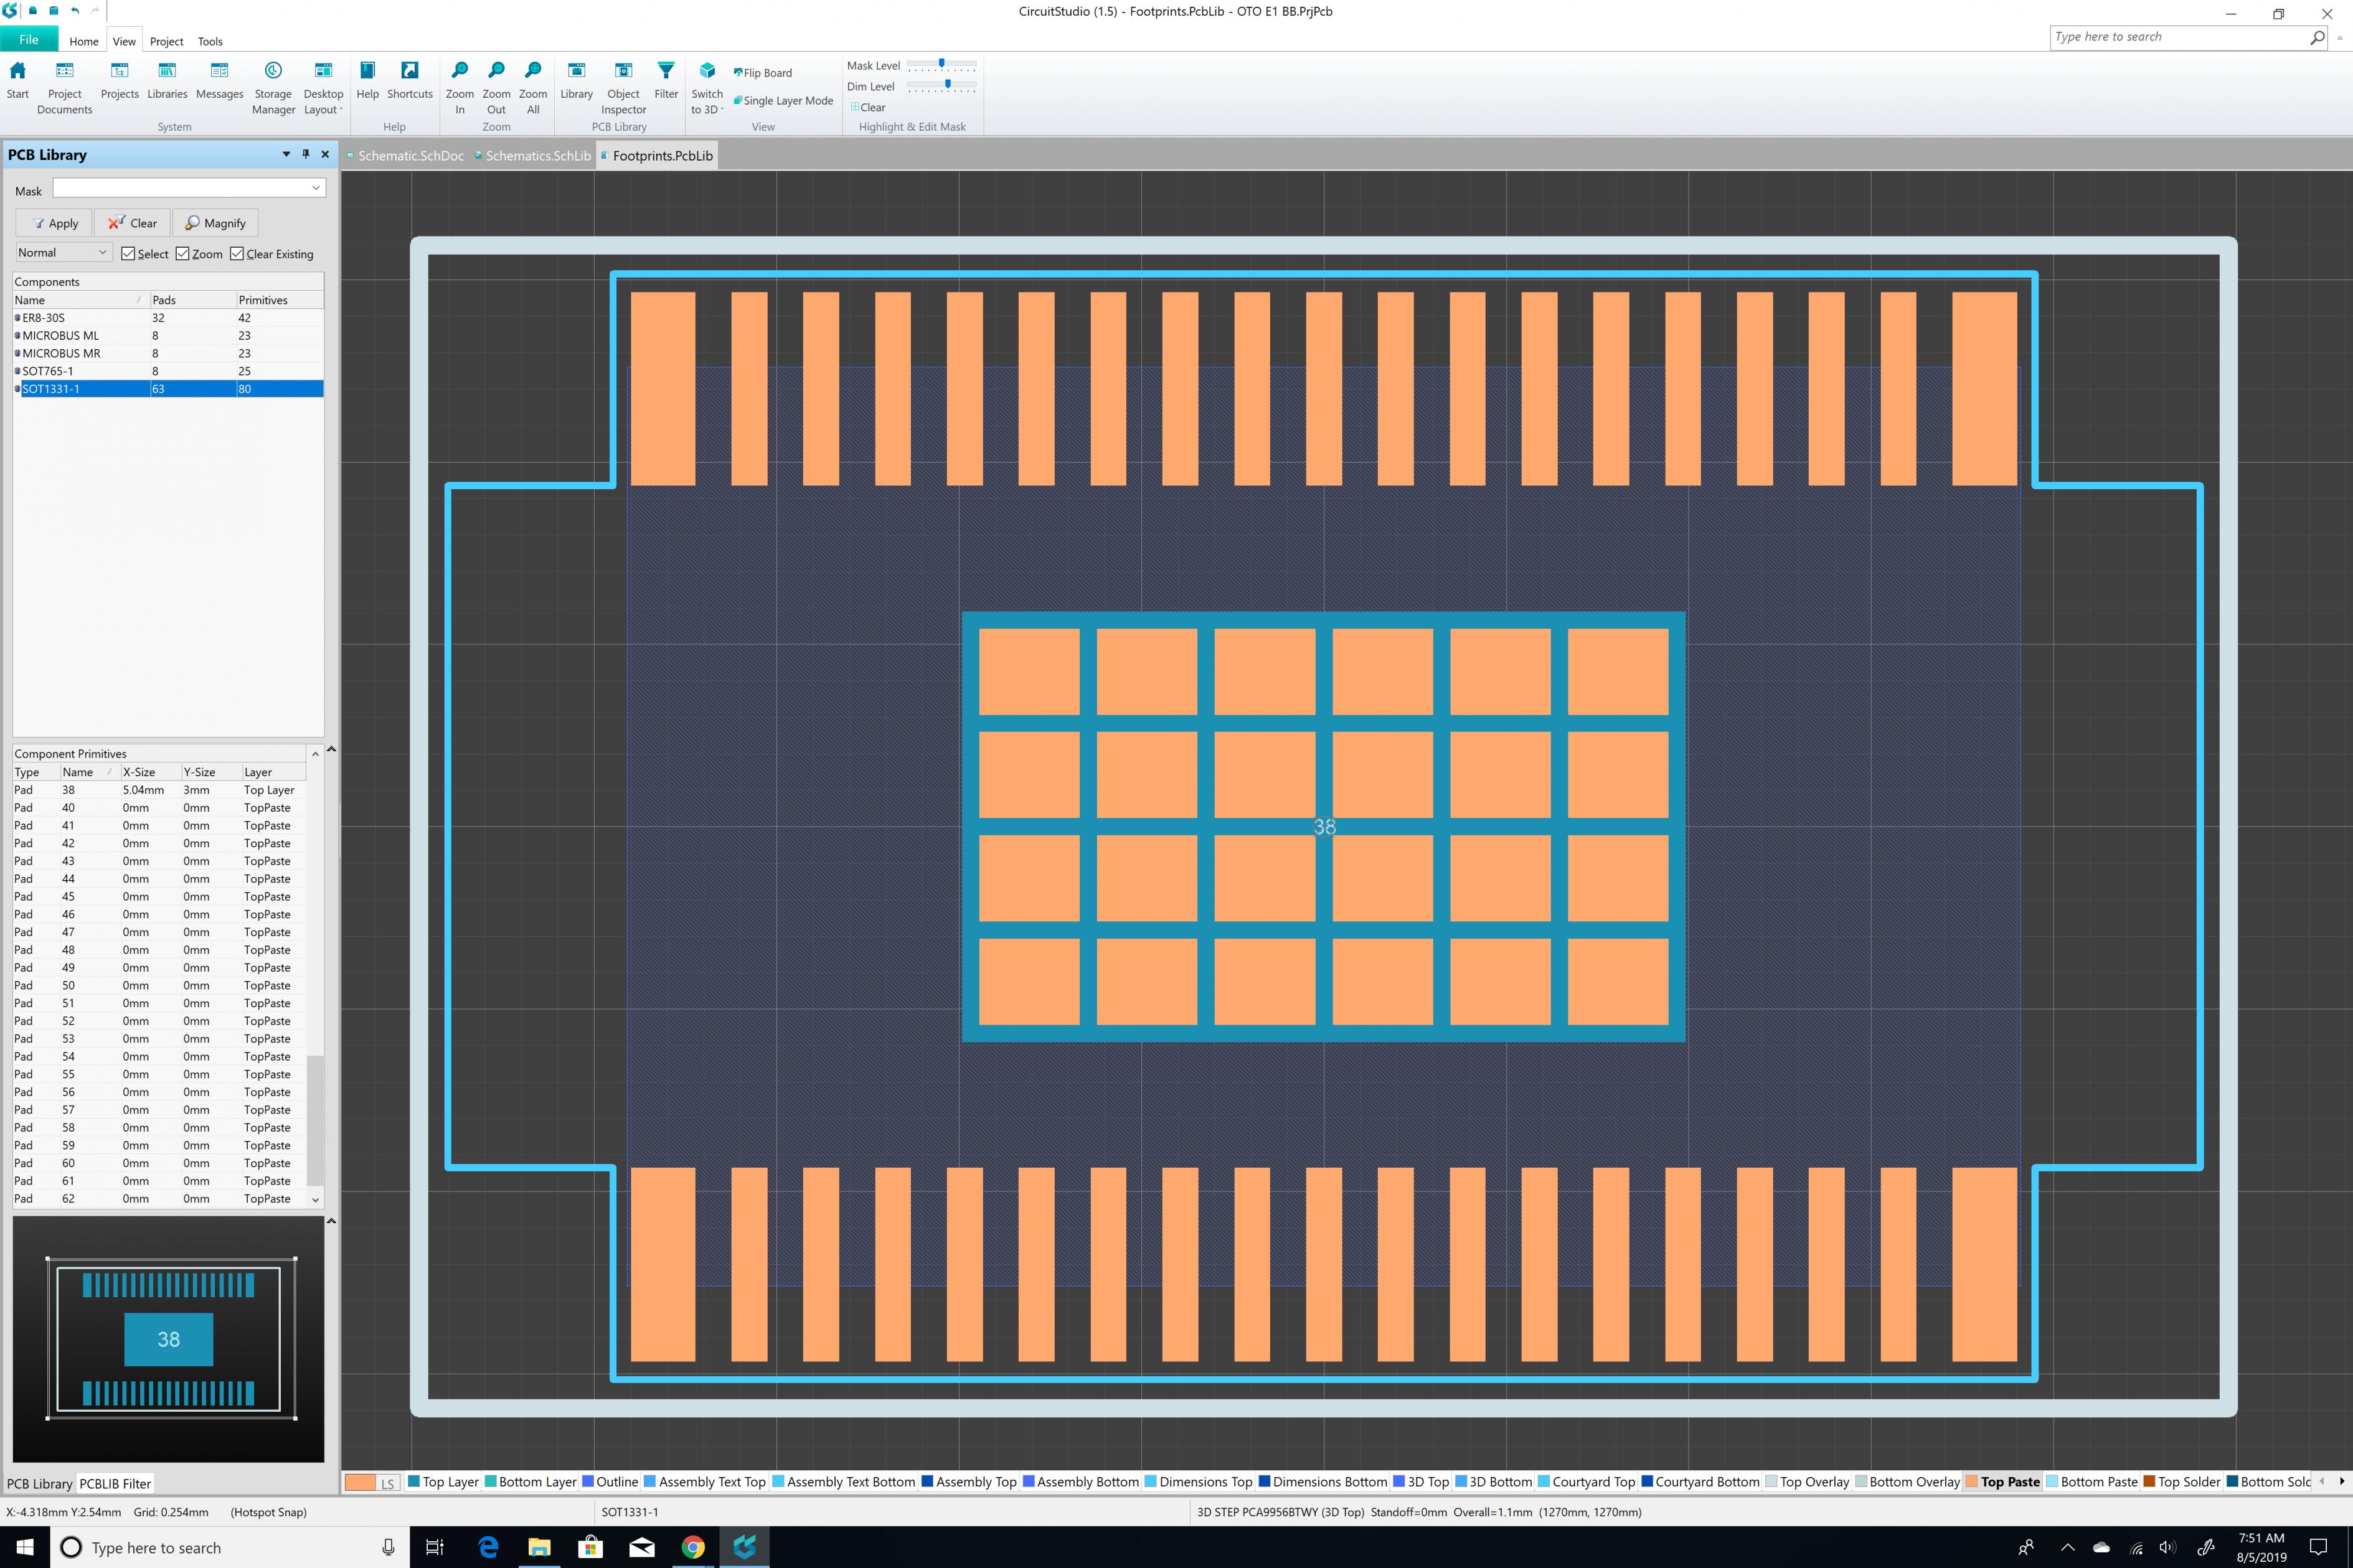2353x1568 pixels.
Task: Select the ER8-30S component
Action: pyautogui.click(x=168, y=318)
